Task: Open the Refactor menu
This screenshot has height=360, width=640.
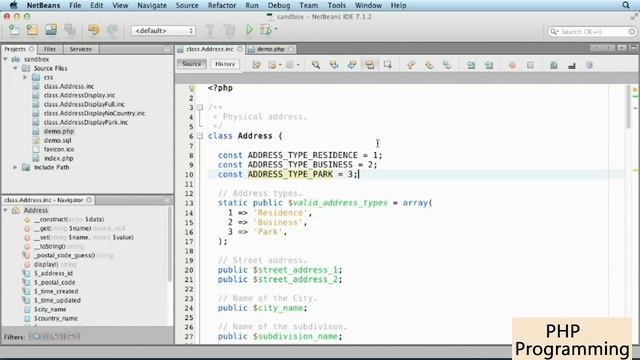Action: click(222, 5)
